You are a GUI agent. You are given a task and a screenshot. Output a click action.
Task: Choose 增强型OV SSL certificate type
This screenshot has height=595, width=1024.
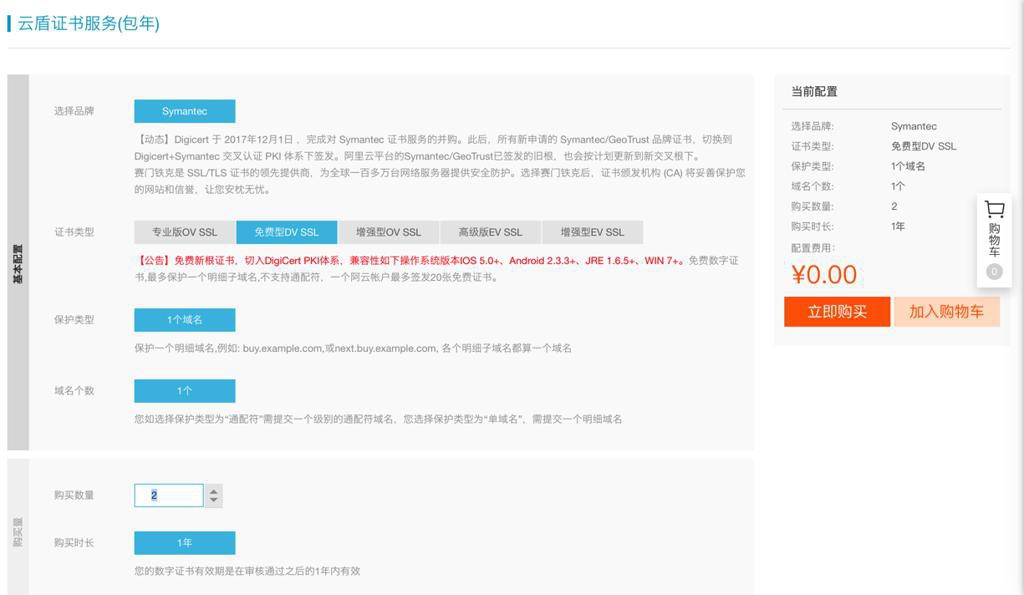pyautogui.click(x=389, y=232)
